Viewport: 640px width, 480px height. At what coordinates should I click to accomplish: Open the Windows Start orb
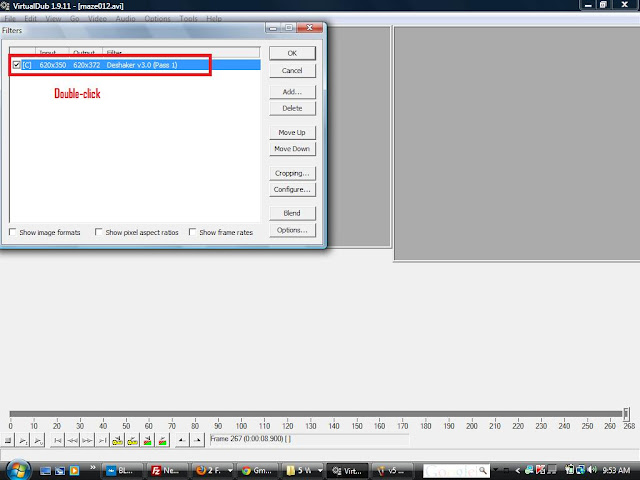pos(18,470)
